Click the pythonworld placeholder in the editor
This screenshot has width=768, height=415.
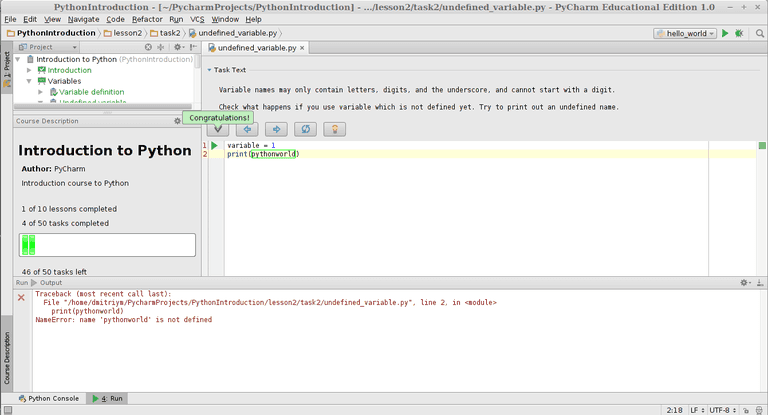pyautogui.click(x=273, y=154)
